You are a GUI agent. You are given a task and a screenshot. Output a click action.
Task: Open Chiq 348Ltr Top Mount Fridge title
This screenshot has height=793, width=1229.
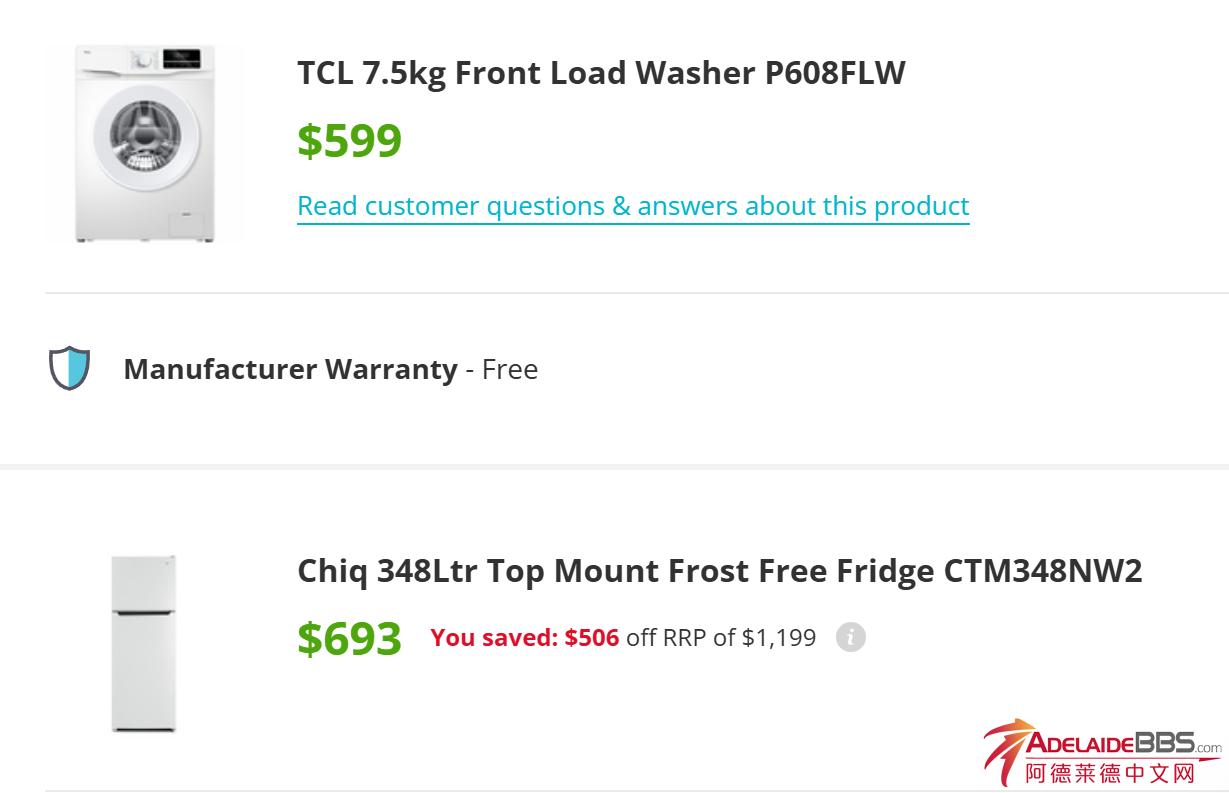click(719, 571)
